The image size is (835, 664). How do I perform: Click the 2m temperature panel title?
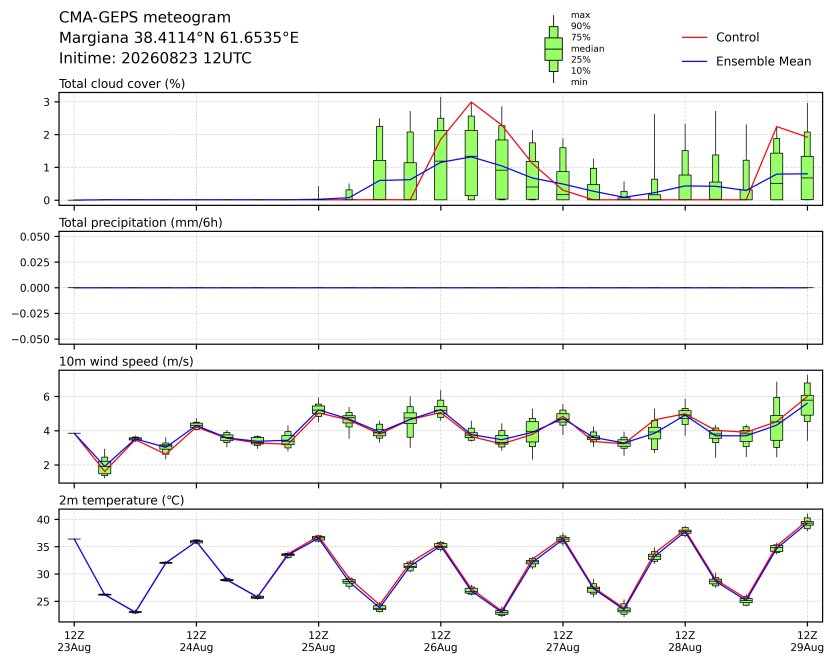(121, 501)
